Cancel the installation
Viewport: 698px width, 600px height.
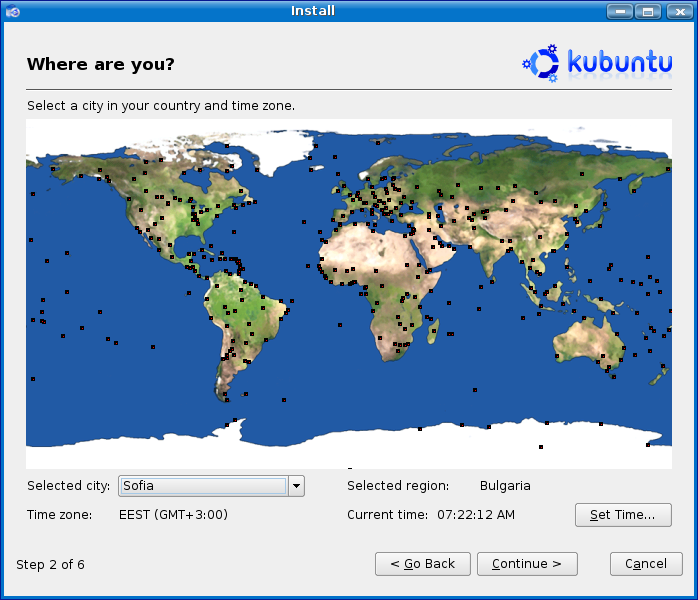pos(646,564)
